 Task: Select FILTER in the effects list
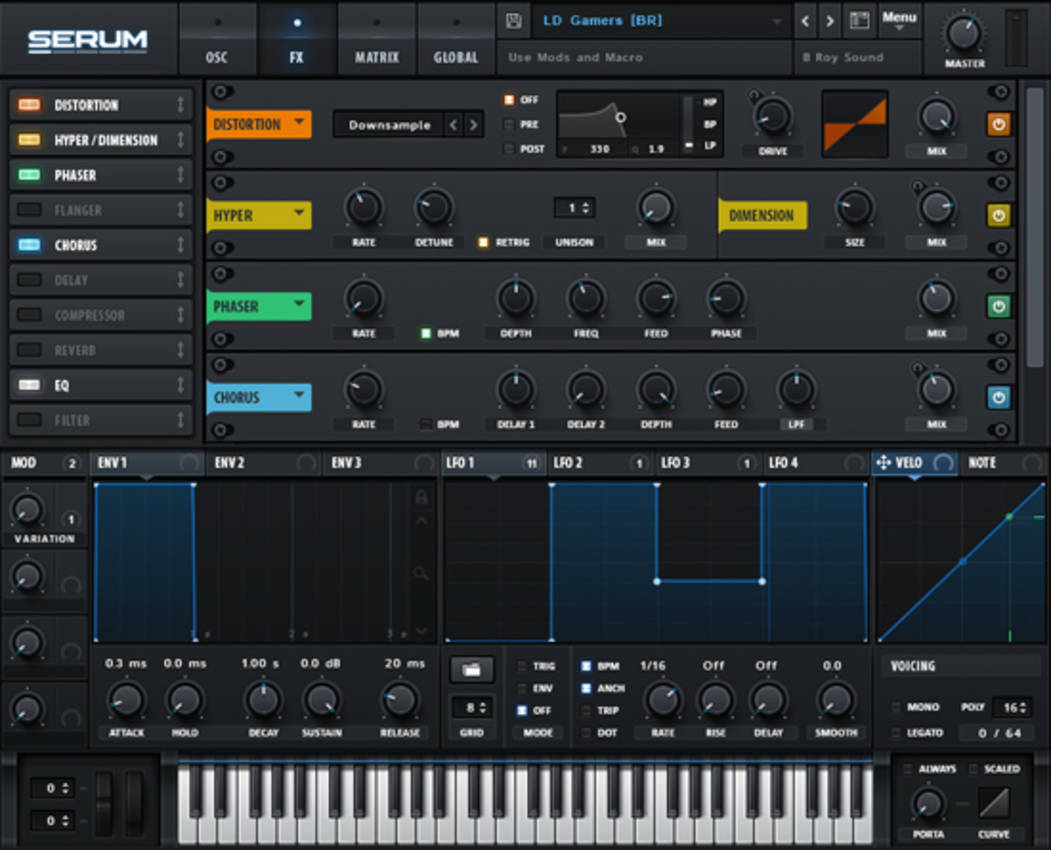pos(101,420)
